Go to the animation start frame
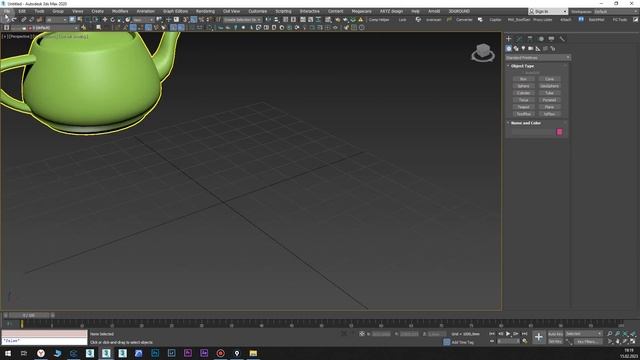The width and height of the screenshot is (640, 360). pos(492,334)
